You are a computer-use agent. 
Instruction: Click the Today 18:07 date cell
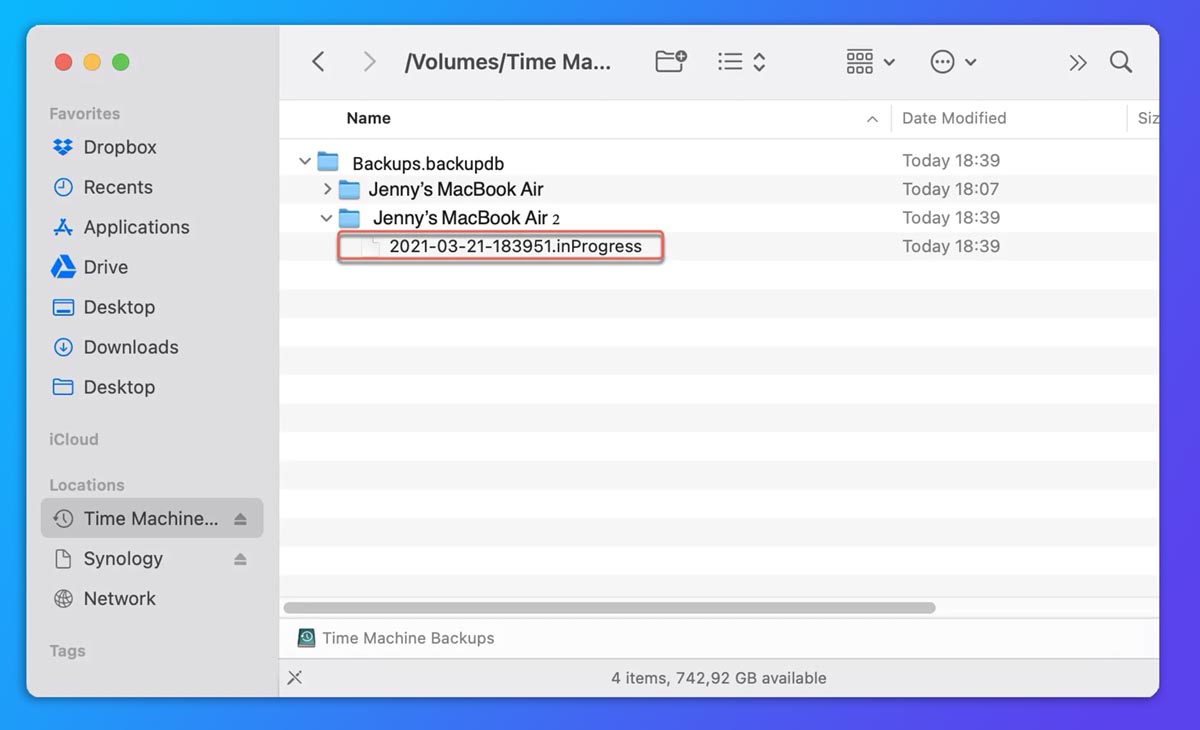951,189
